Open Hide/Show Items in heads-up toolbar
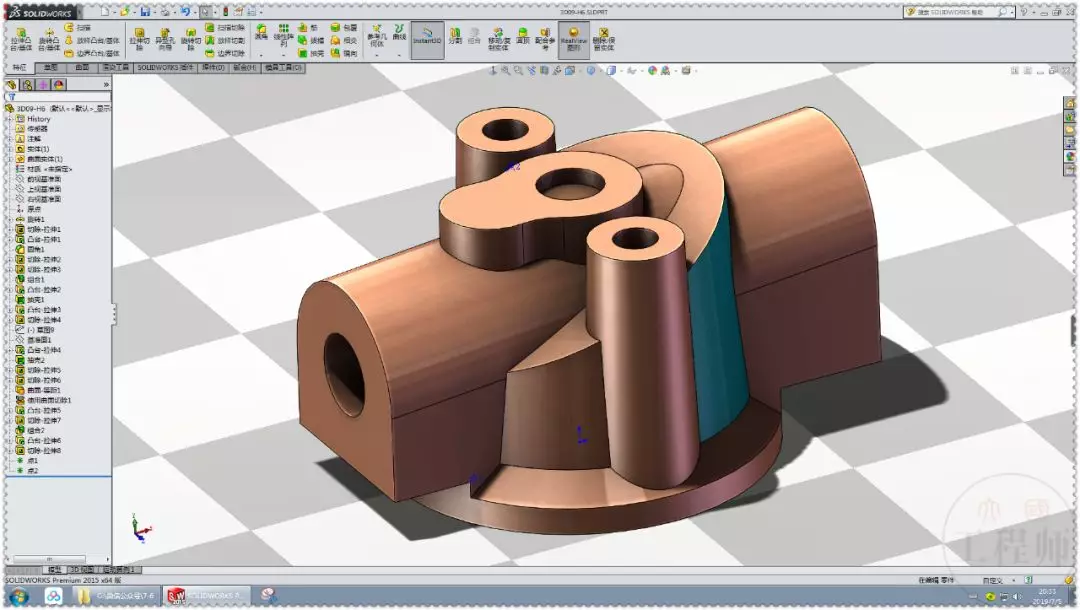The image size is (1080, 610). click(632, 70)
